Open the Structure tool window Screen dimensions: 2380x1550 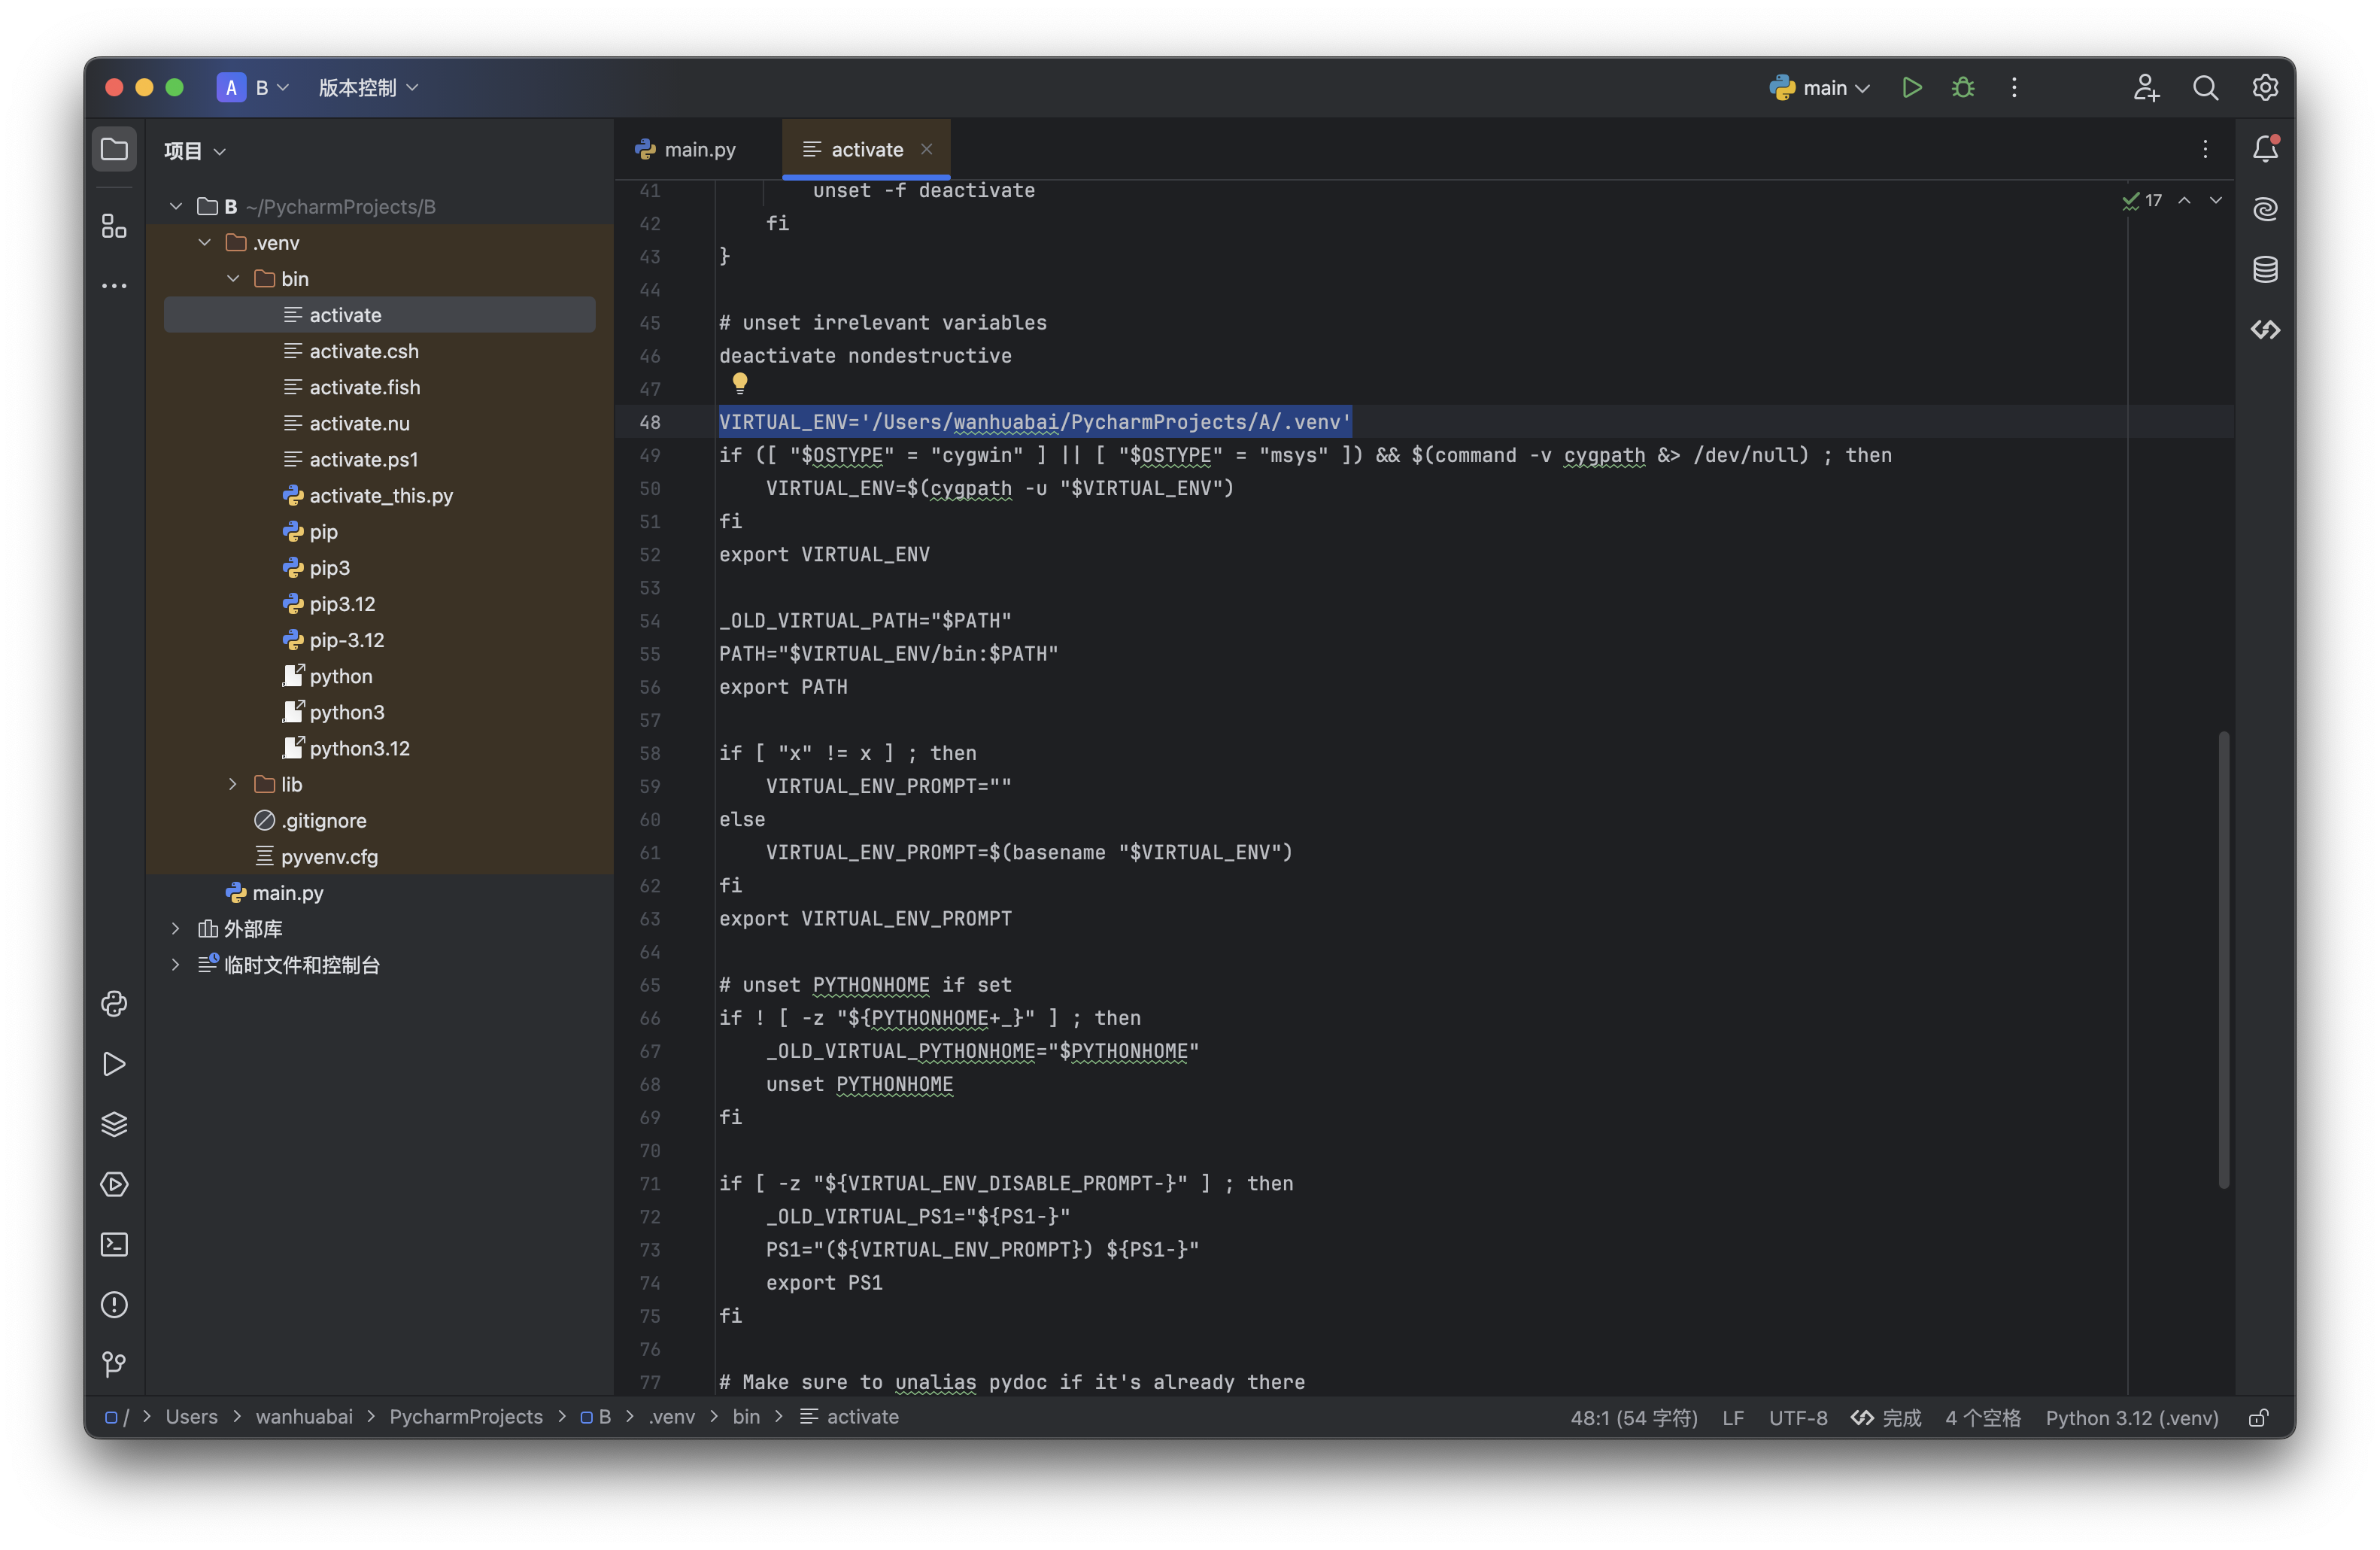(x=114, y=226)
